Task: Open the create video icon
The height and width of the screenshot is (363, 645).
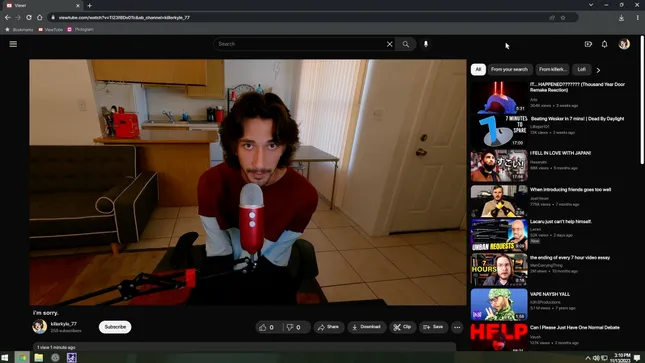Action: (588, 44)
